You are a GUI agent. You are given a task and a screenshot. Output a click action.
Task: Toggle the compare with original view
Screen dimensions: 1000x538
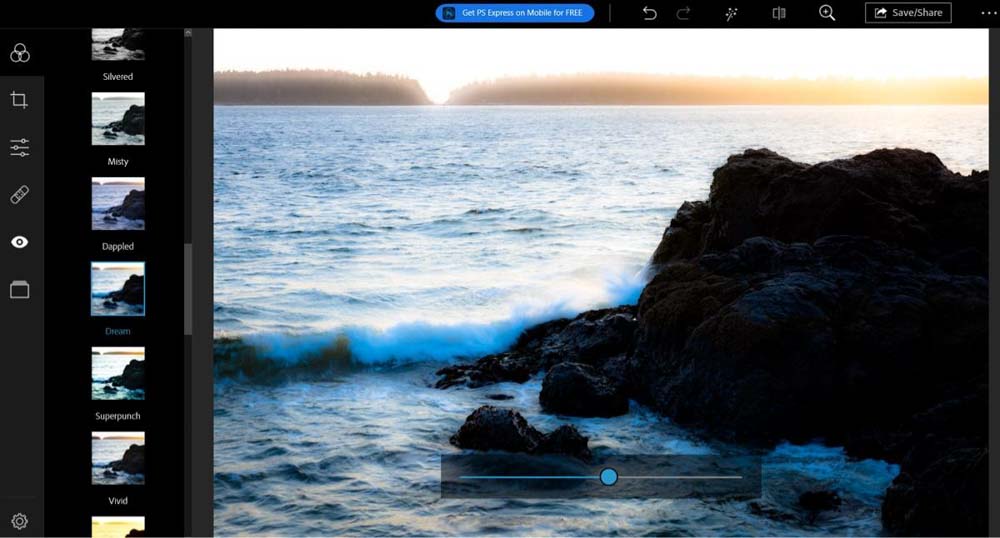tap(779, 13)
